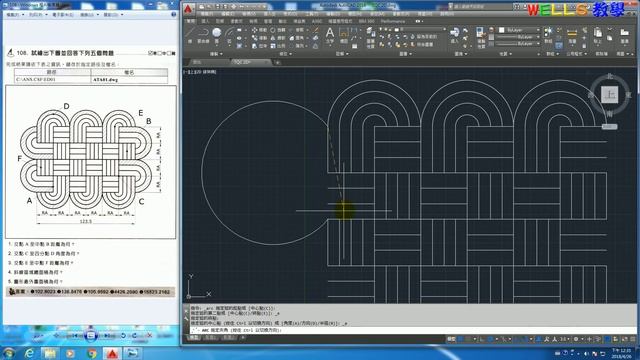Click the Paste clipboard tool
The width and height of the screenshot is (640, 360).
[598, 36]
